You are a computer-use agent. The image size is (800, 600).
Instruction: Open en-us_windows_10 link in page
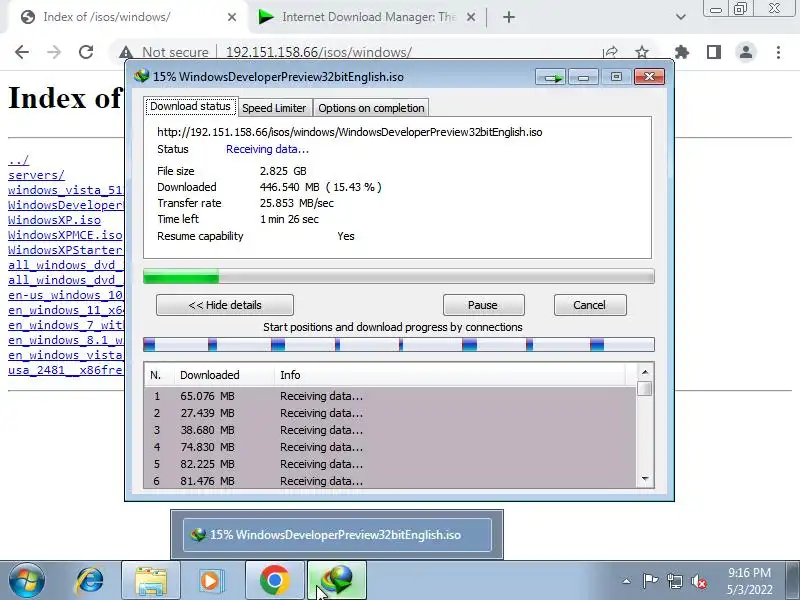[65, 295]
